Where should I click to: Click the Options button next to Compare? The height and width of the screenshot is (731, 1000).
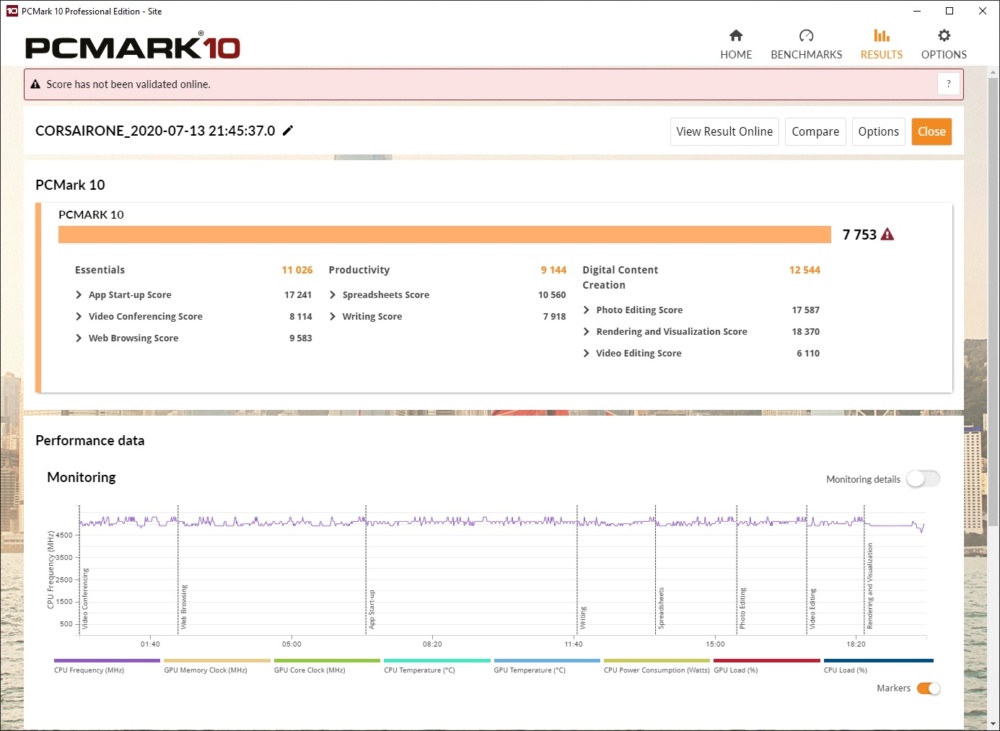coord(878,131)
